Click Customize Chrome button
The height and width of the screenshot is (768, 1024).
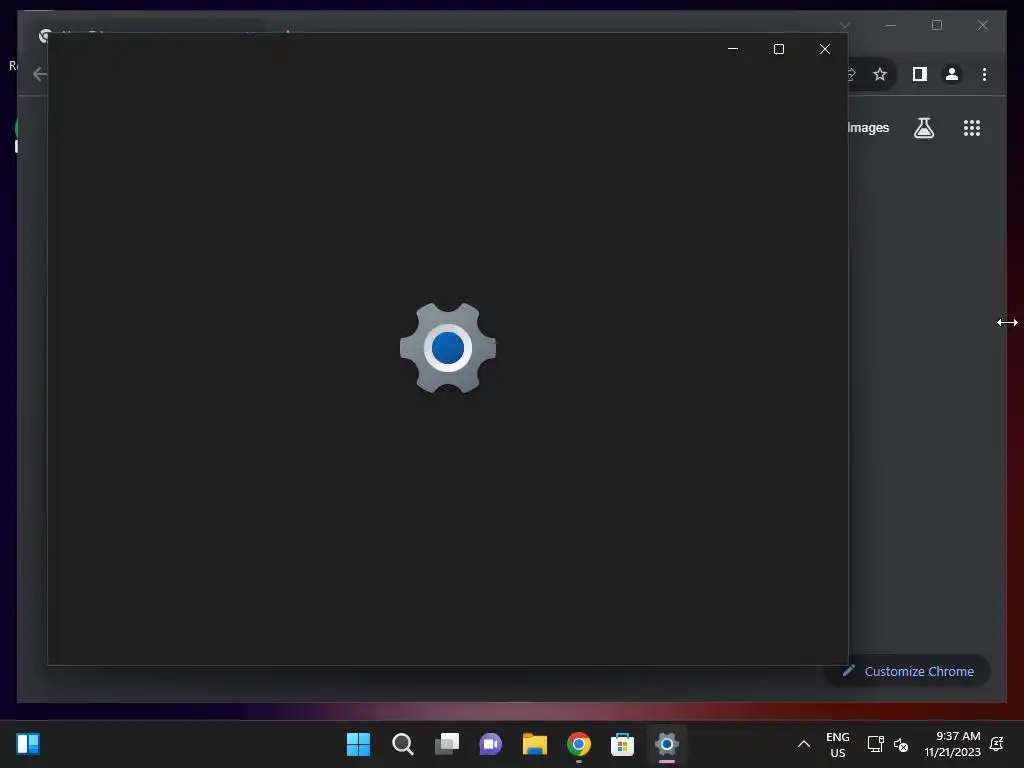[908, 671]
